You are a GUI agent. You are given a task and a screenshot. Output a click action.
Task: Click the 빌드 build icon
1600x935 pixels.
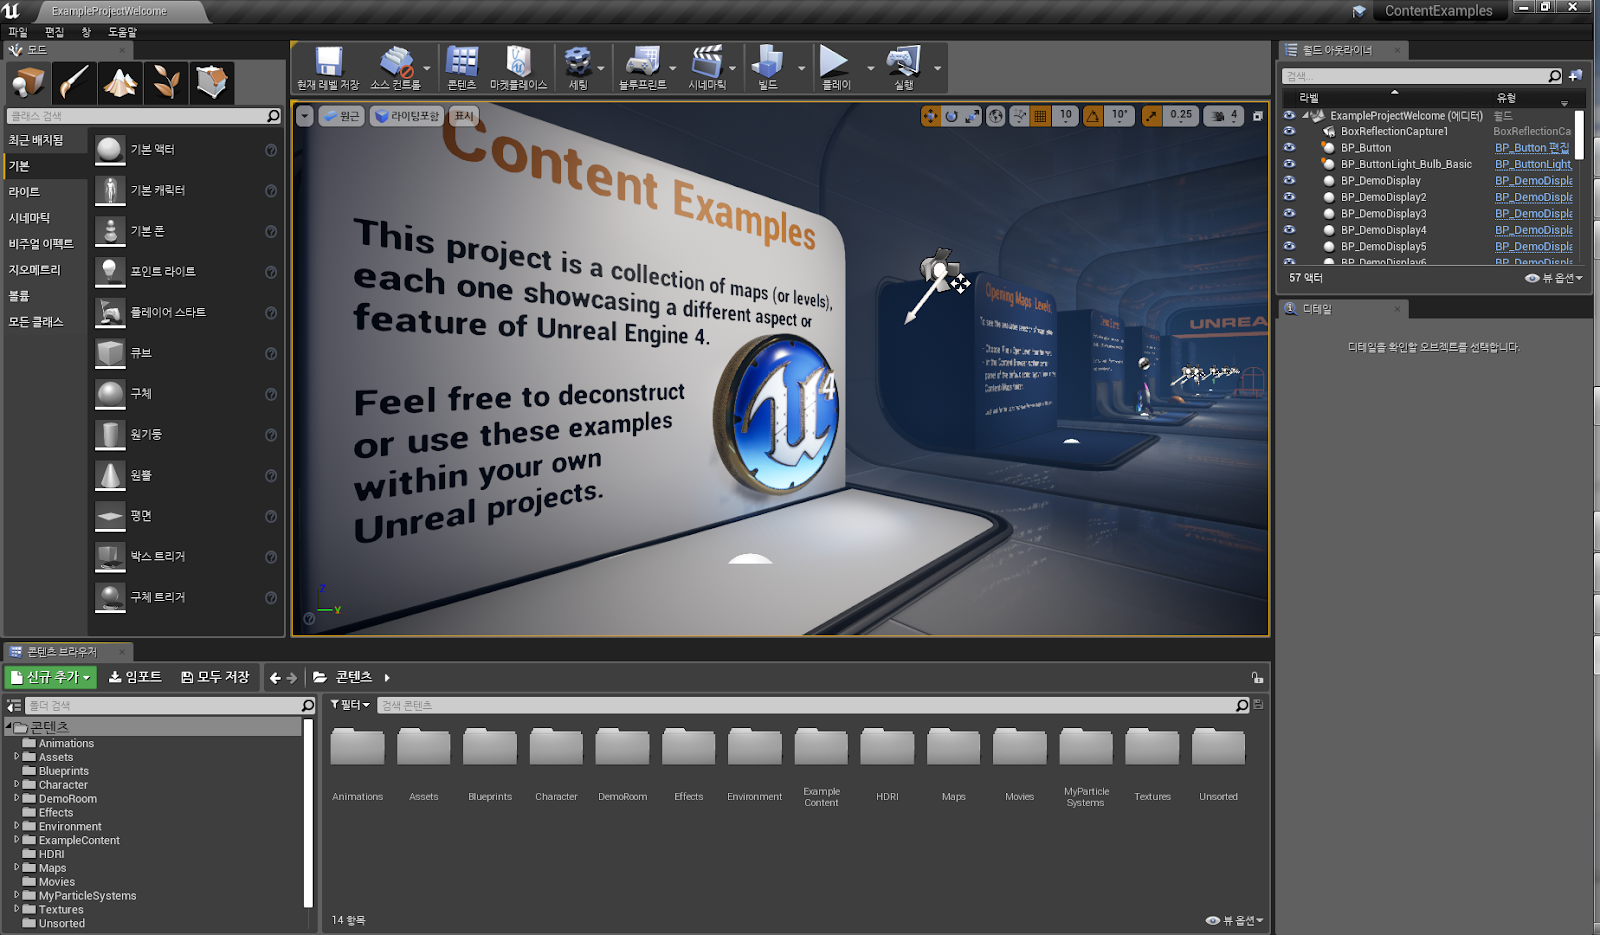(x=767, y=68)
